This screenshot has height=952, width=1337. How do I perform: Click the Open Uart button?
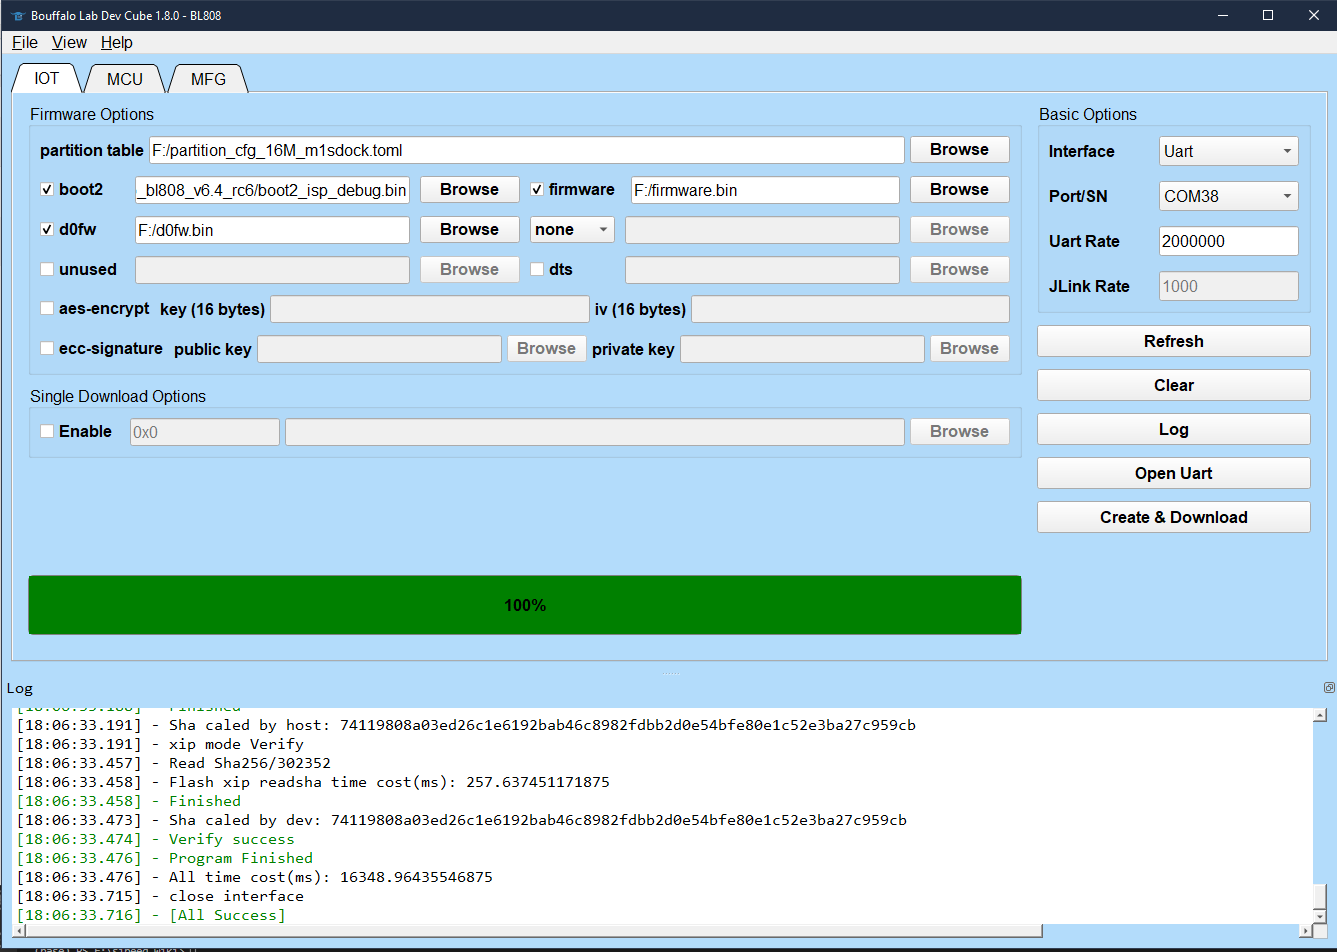pos(1173,473)
